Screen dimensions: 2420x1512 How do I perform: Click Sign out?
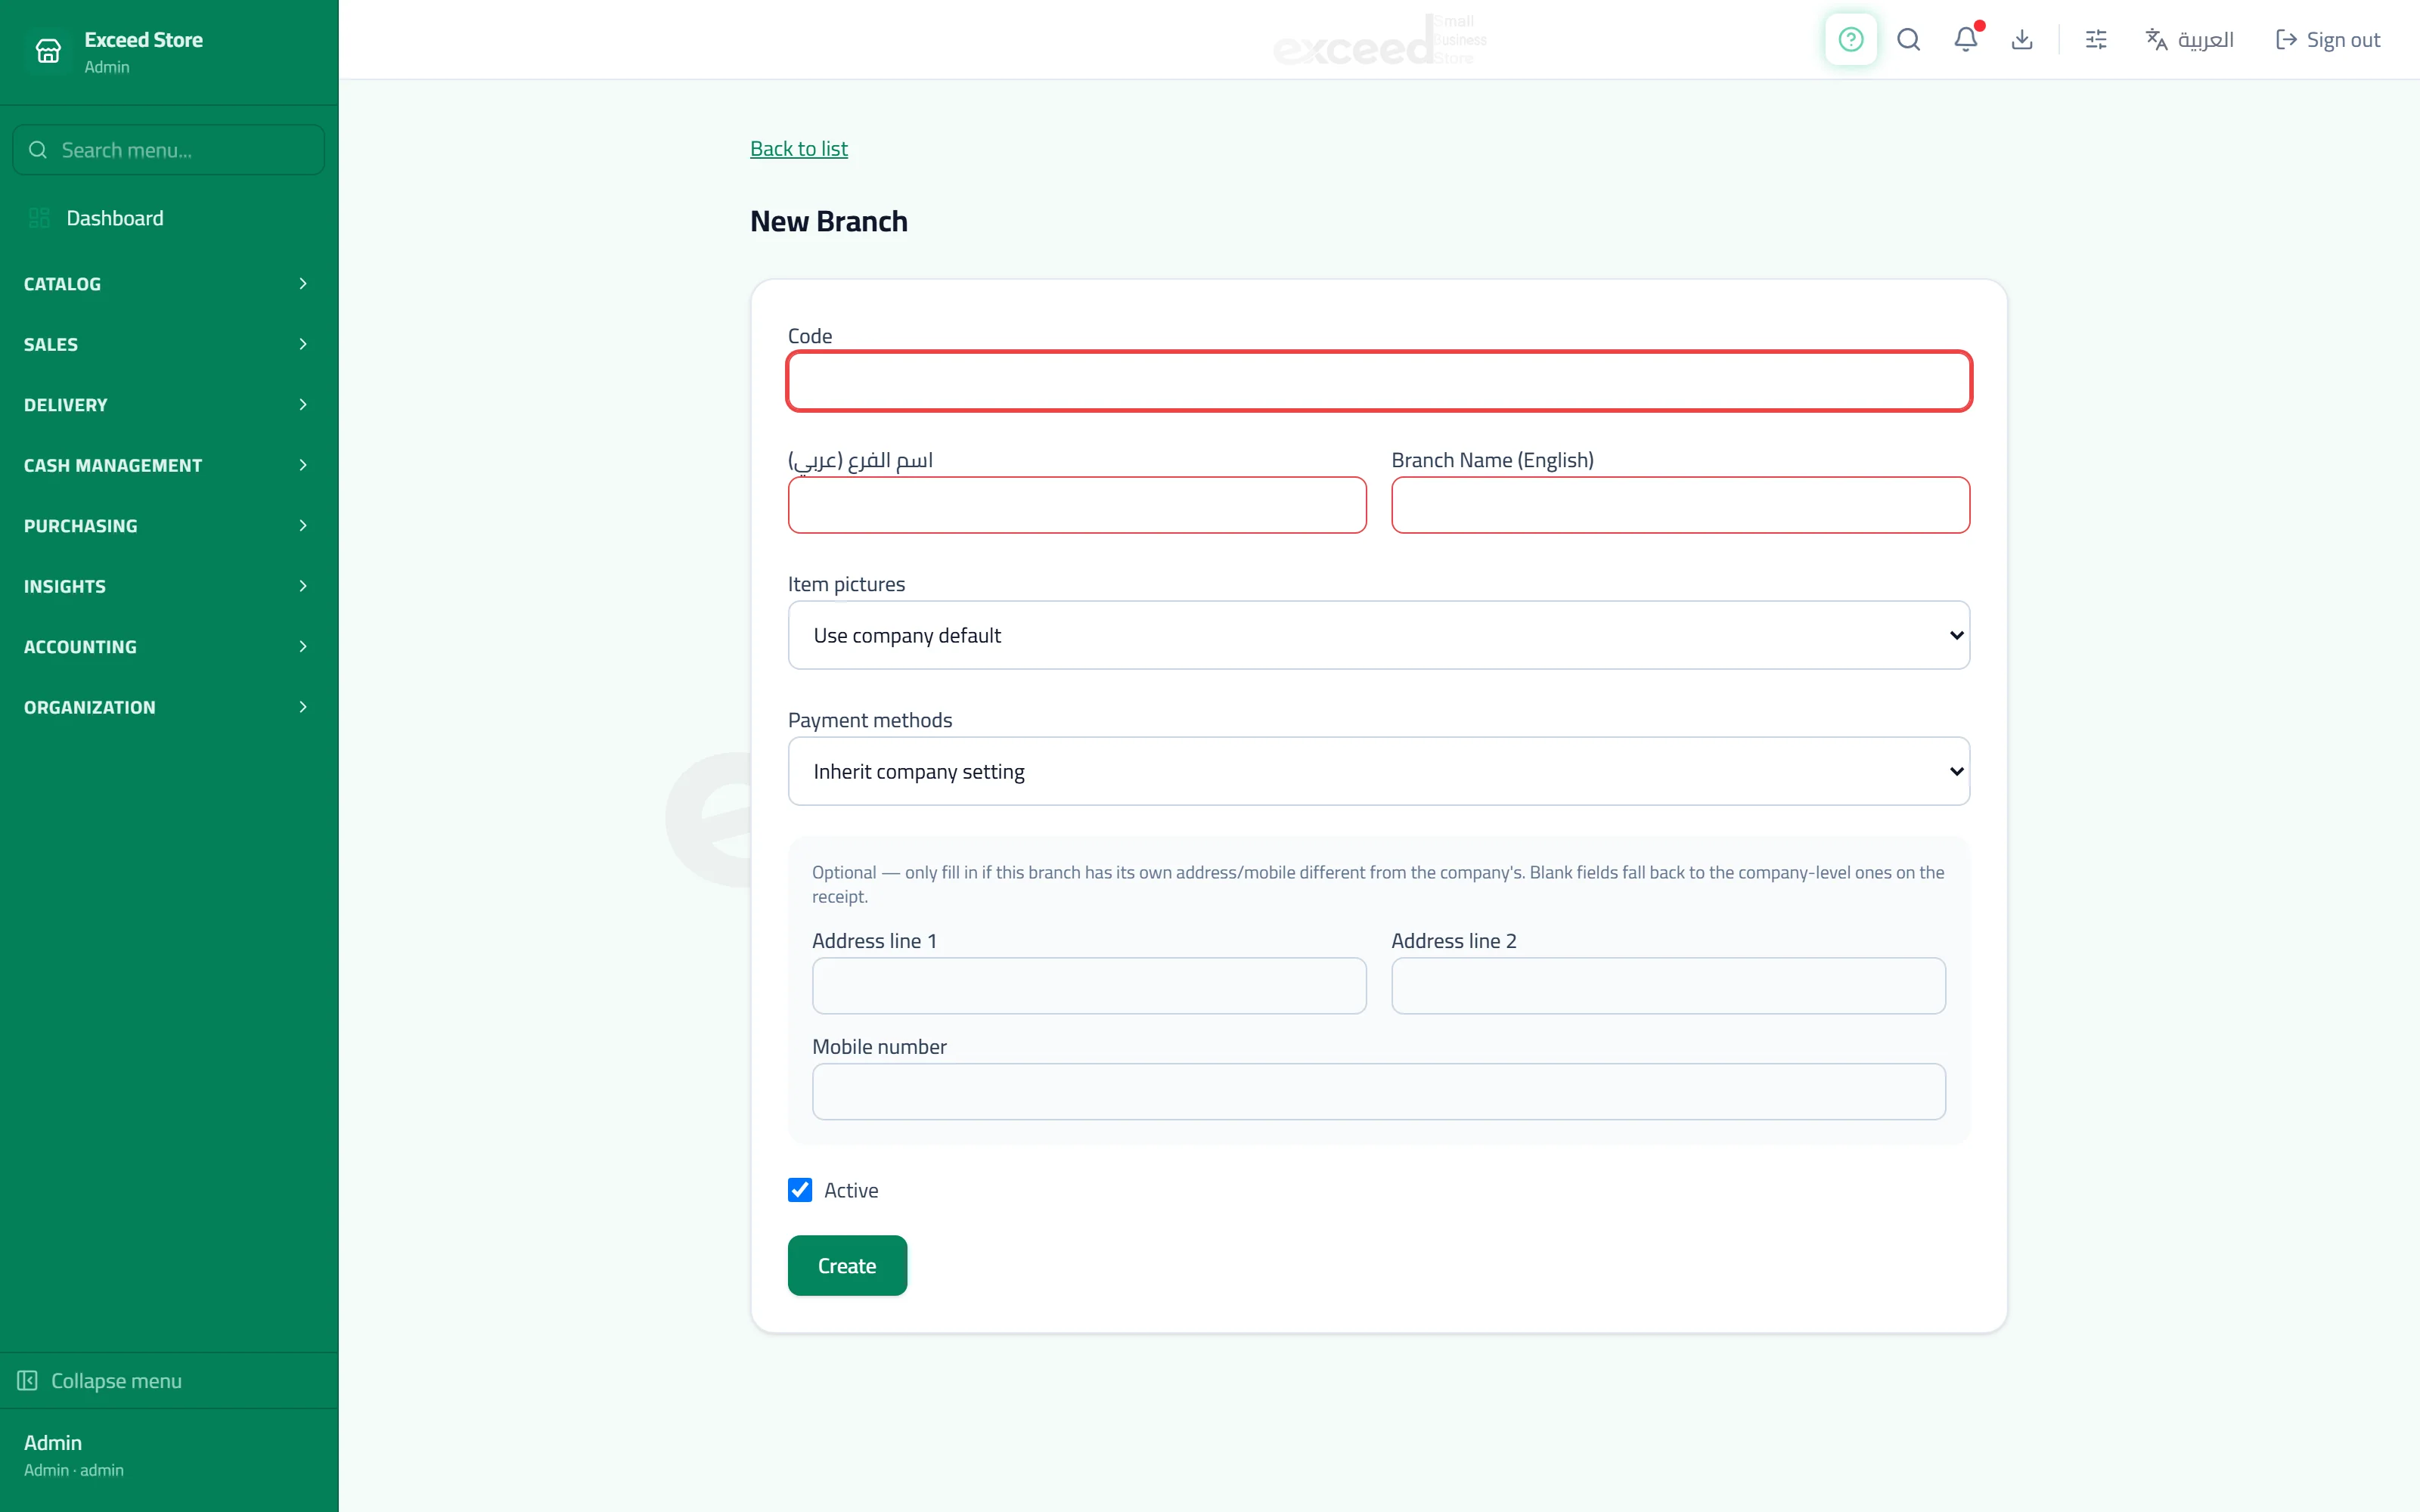coord(2328,40)
